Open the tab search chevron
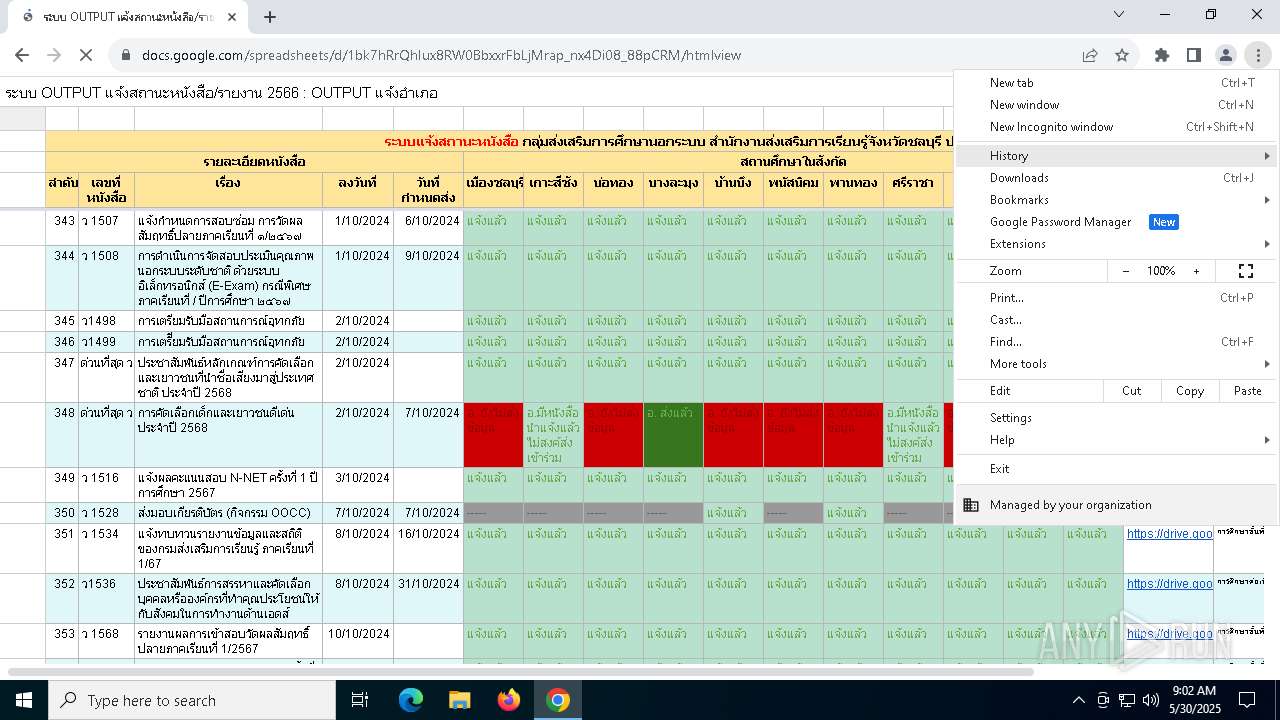This screenshot has height=720, width=1280. tap(1121, 14)
